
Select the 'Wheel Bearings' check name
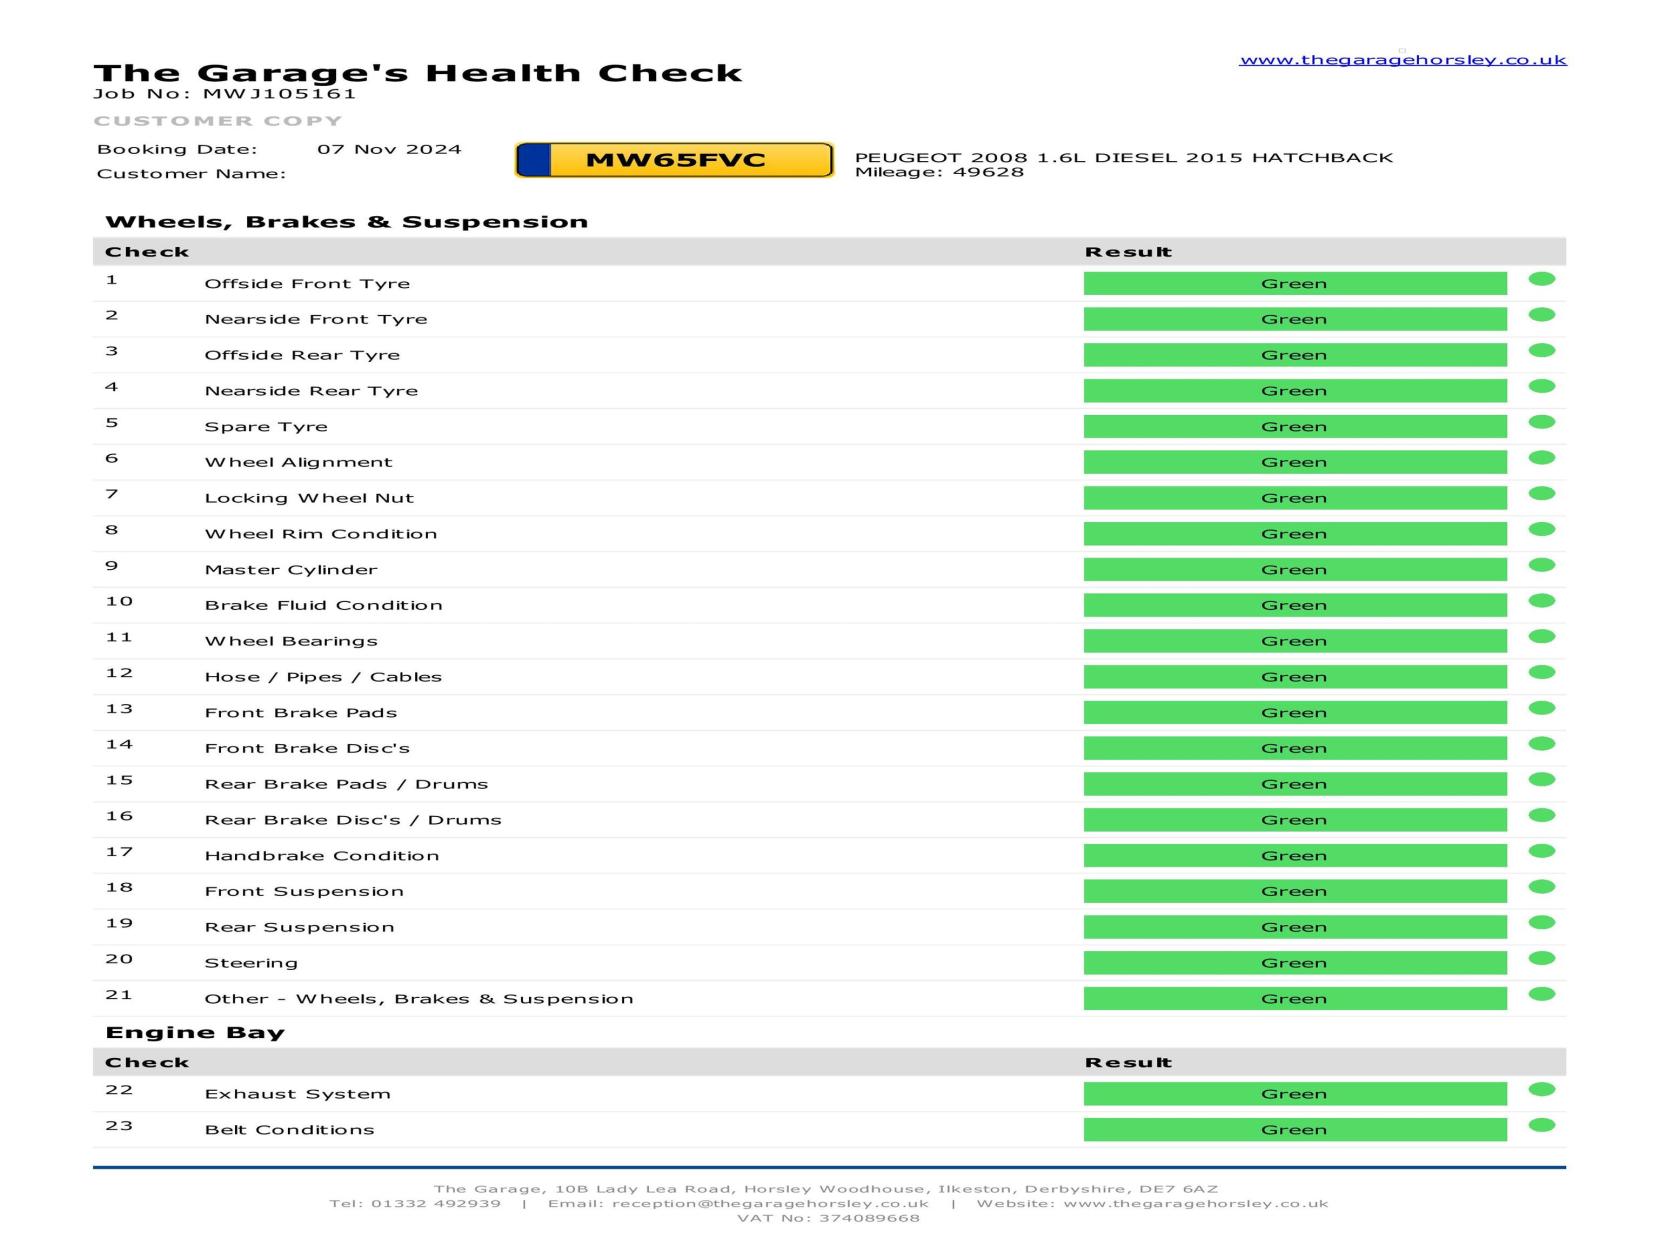coord(291,642)
